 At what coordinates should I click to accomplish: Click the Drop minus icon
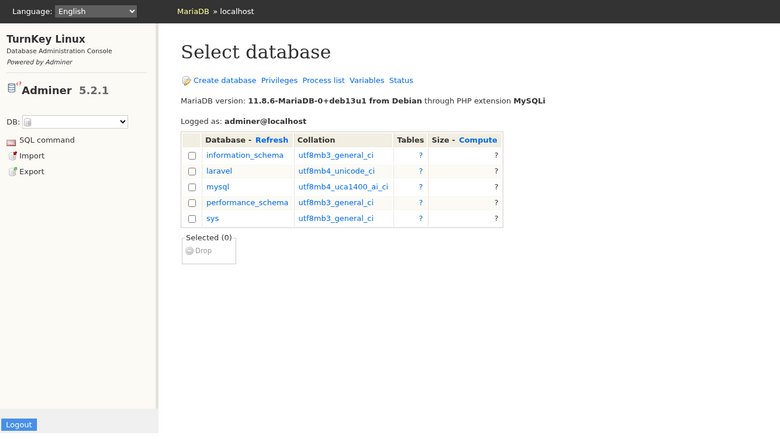190,251
